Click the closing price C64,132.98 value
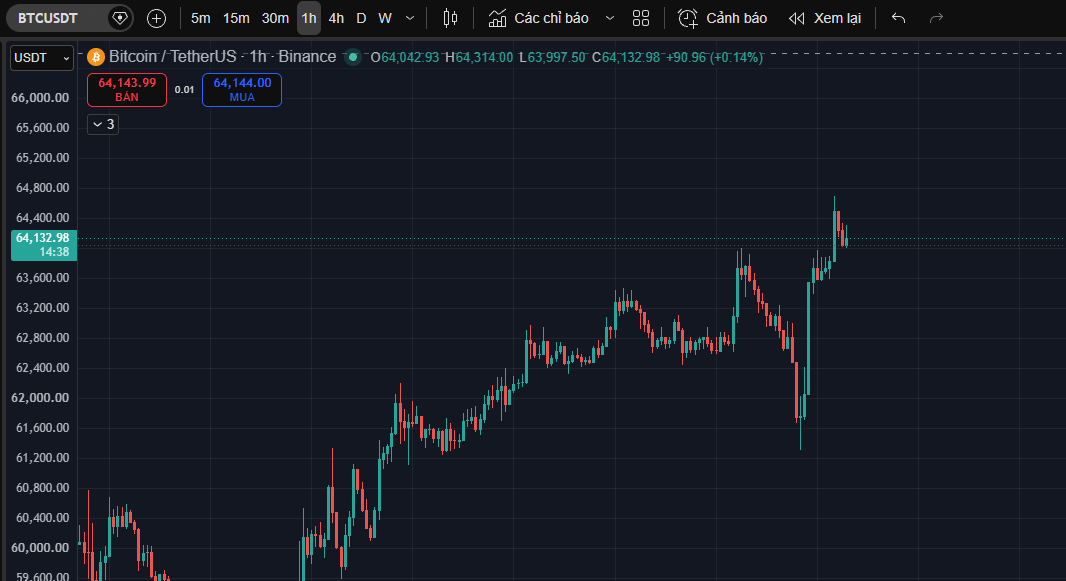Viewport: 1066px width, 581px height. 625,58
